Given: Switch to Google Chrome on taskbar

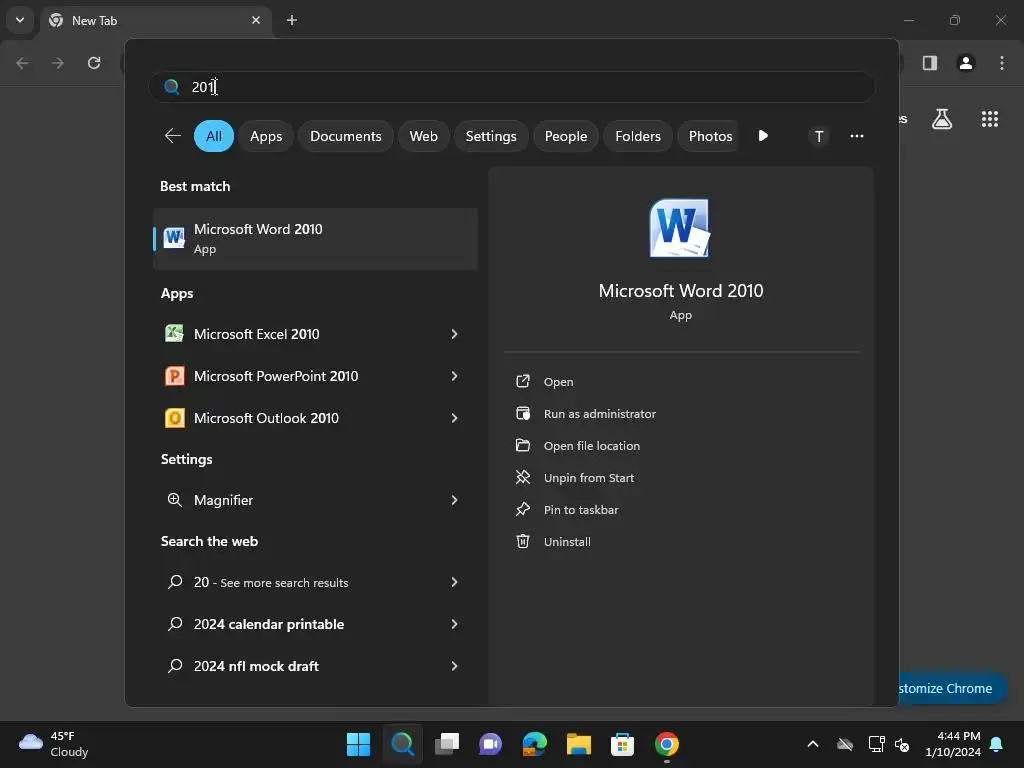Looking at the screenshot, I should 667,744.
